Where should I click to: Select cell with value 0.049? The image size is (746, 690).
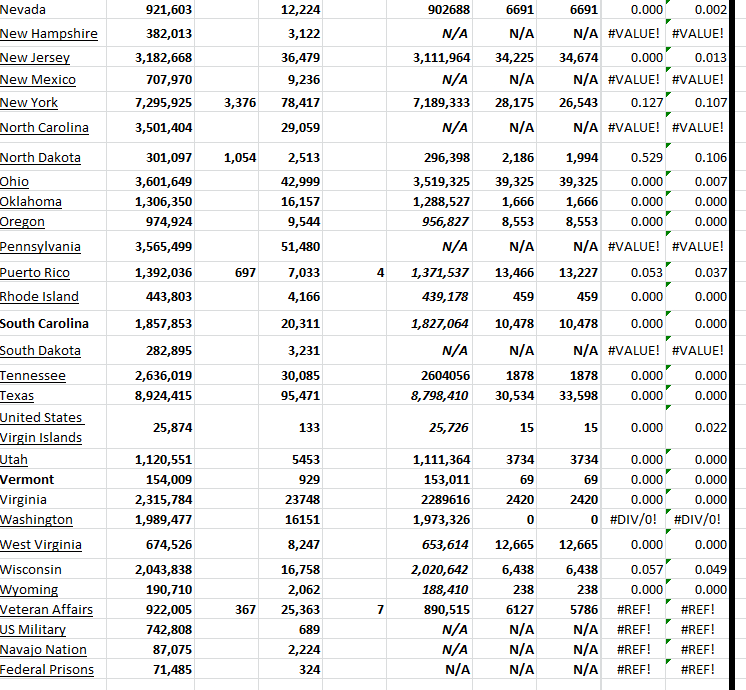[x=697, y=569]
